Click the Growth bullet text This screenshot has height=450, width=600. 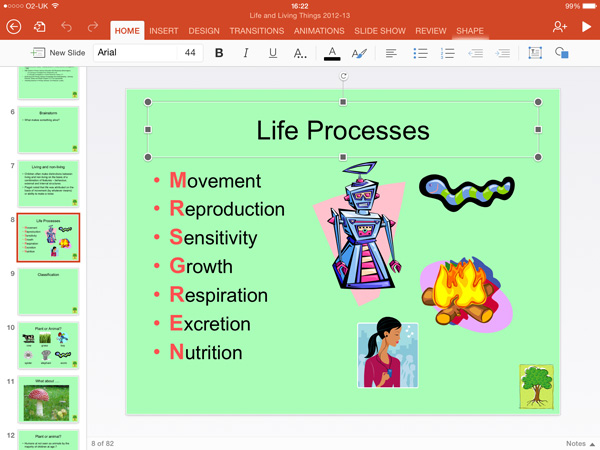click(x=201, y=266)
